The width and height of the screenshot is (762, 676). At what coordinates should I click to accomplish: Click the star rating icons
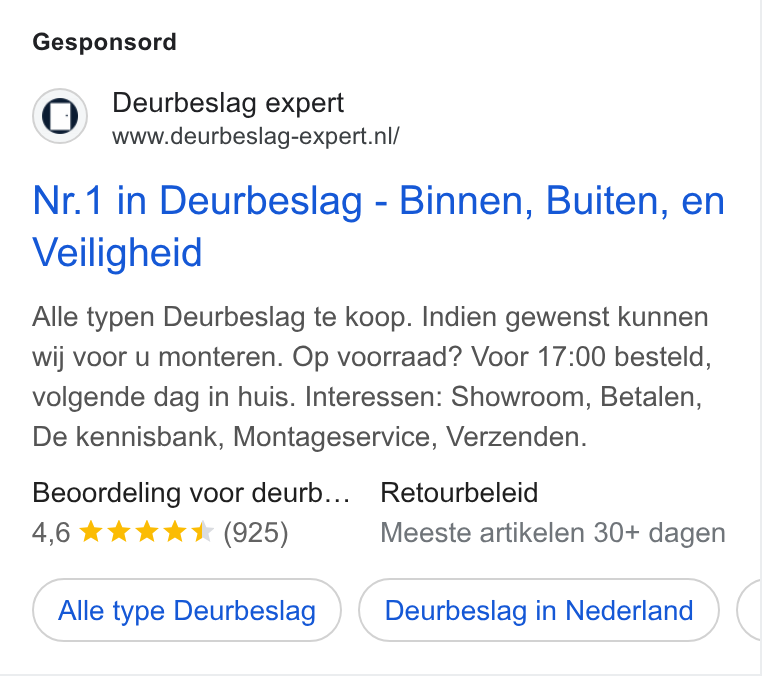coord(146,531)
